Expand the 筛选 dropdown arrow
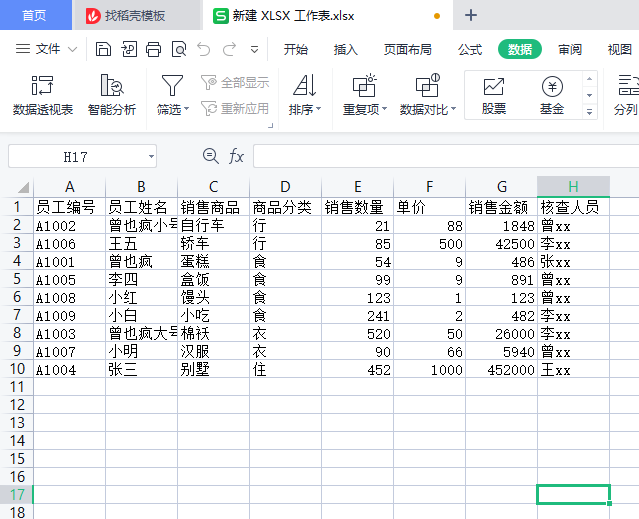This screenshot has width=639, height=519. tap(186, 109)
